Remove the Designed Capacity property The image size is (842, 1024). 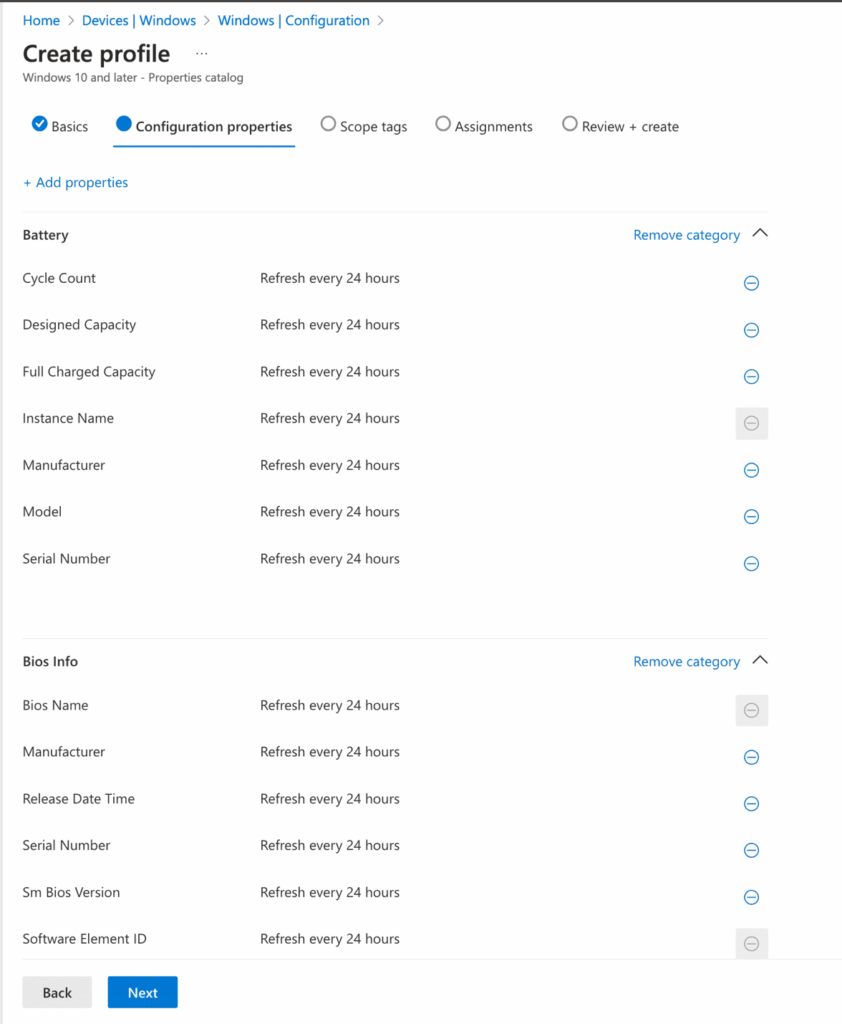(x=751, y=330)
